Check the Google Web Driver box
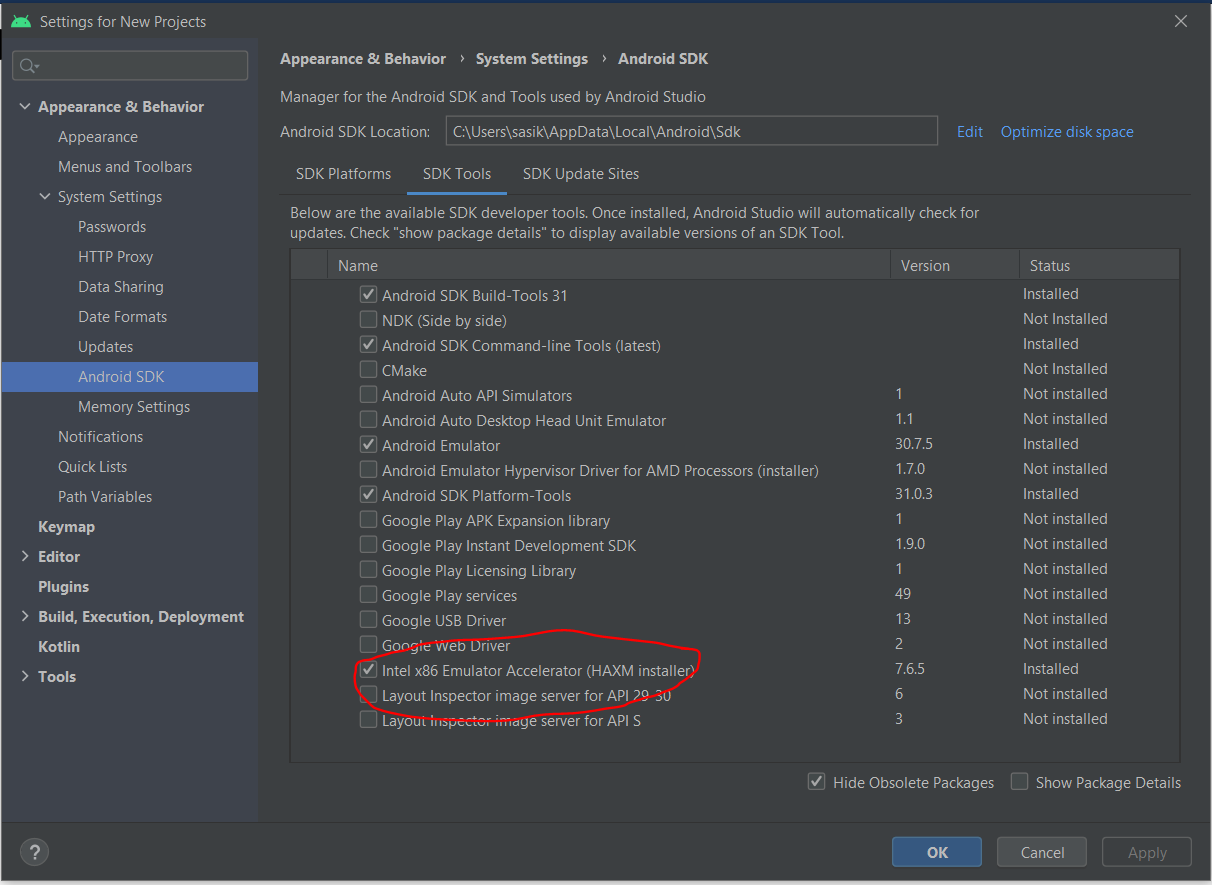The image size is (1212, 885). [369, 645]
